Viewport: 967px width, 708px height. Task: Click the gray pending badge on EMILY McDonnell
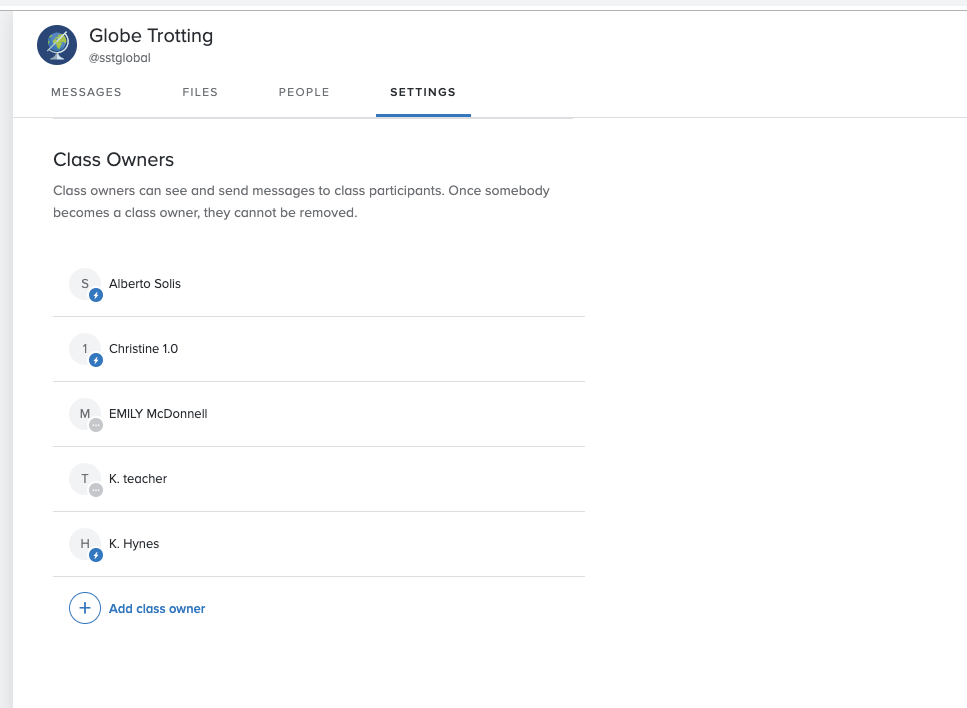pyautogui.click(x=96, y=425)
